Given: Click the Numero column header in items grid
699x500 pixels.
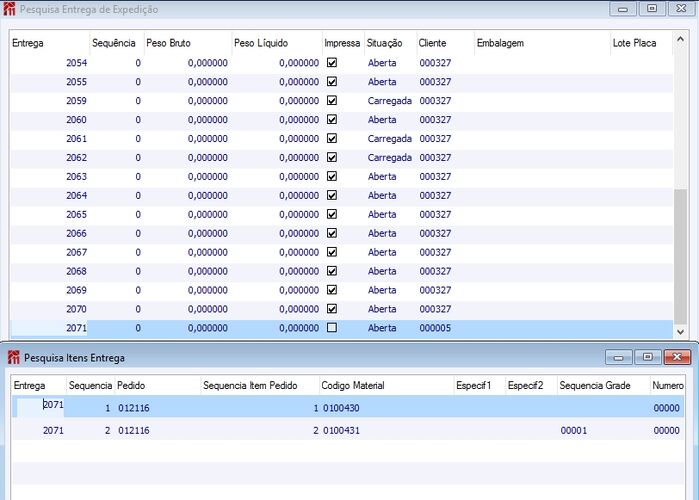Looking at the screenshot, I should tap(667, 385).
